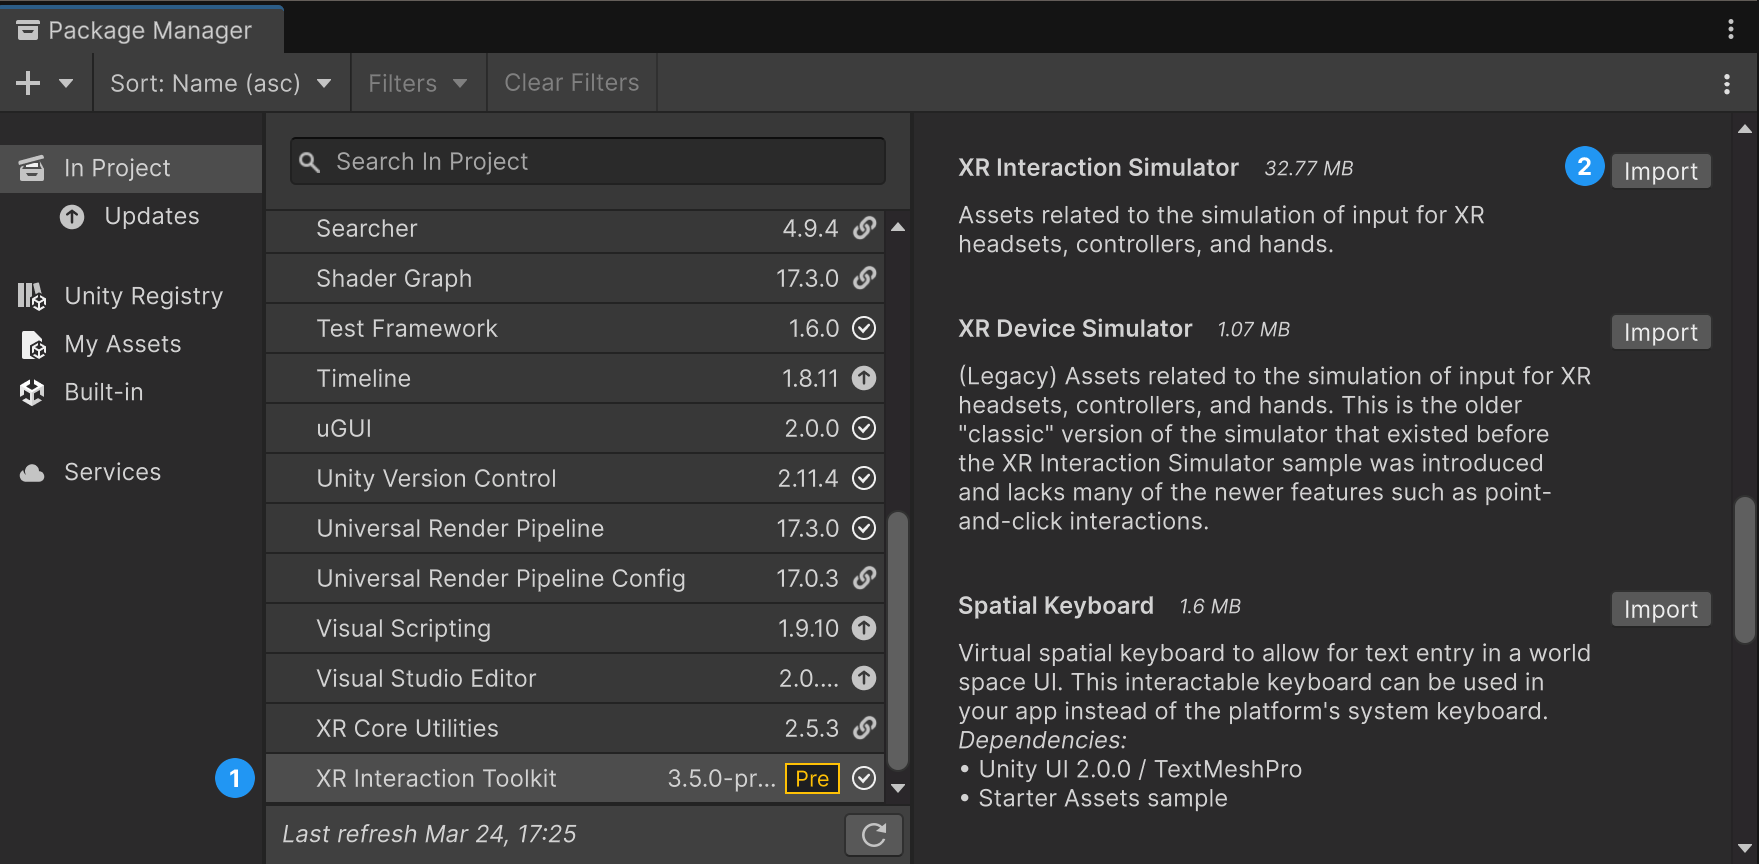Viewport: 1759px width, 864px height.
Task: Select the Test Framework package
Action: [575, 328]
